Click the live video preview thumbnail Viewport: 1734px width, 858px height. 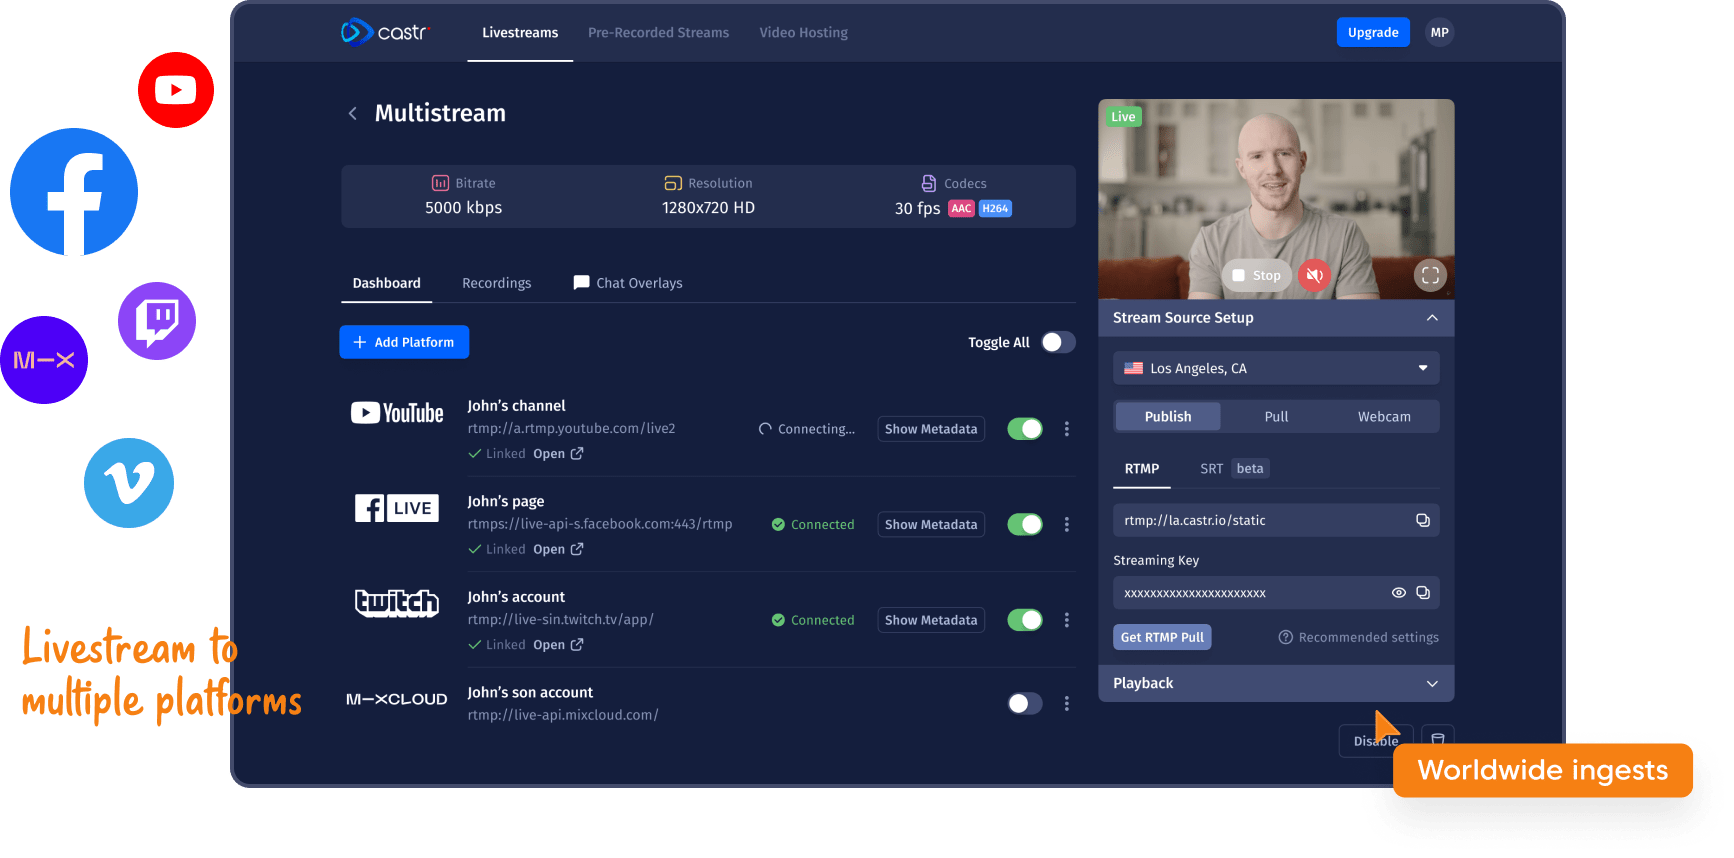1276,199
